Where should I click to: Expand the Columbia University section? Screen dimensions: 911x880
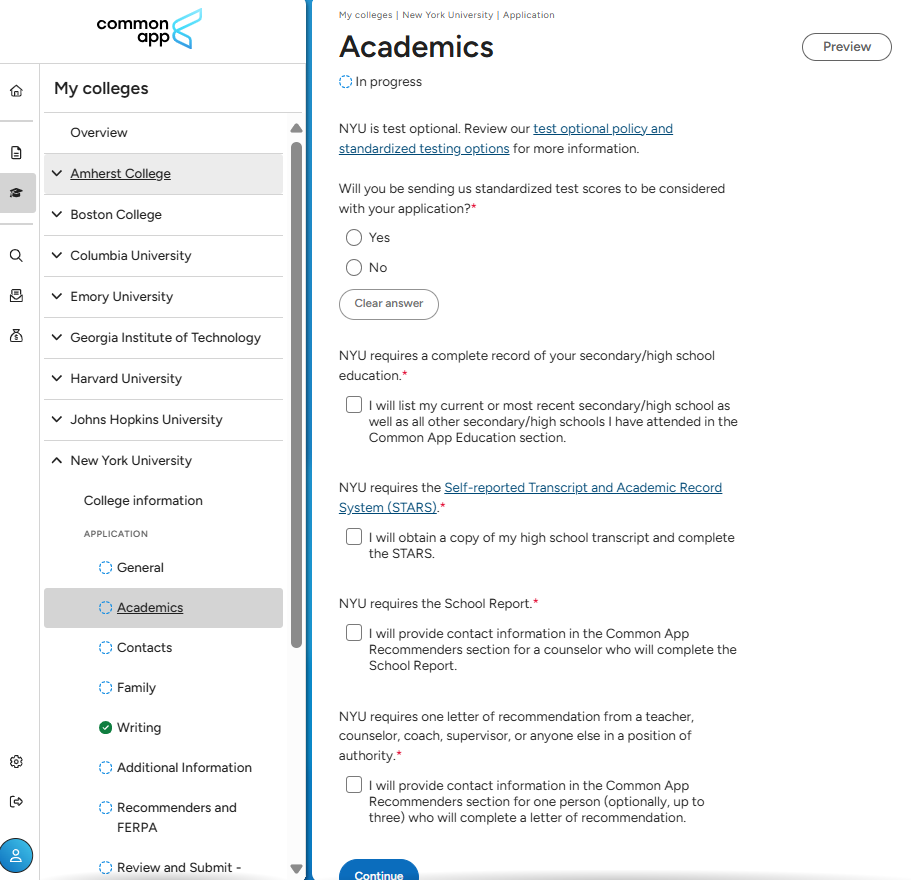tap(57, 256)
